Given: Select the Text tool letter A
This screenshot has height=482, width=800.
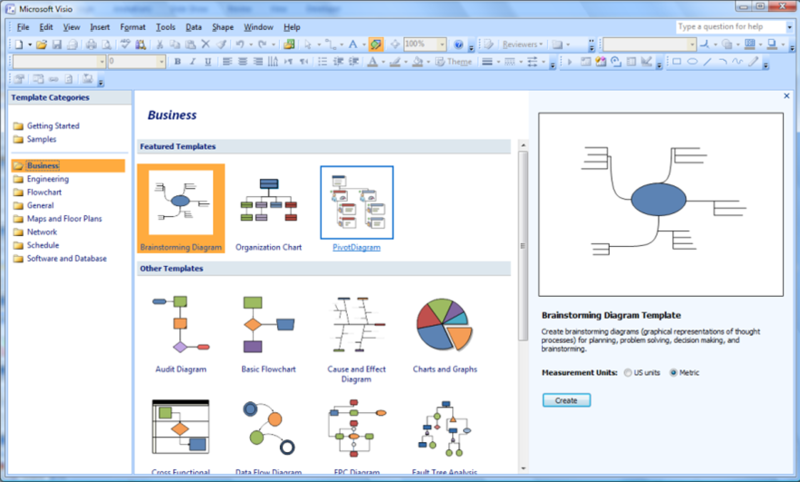Looking at the screenshot, I should click(x=353, y=44).
